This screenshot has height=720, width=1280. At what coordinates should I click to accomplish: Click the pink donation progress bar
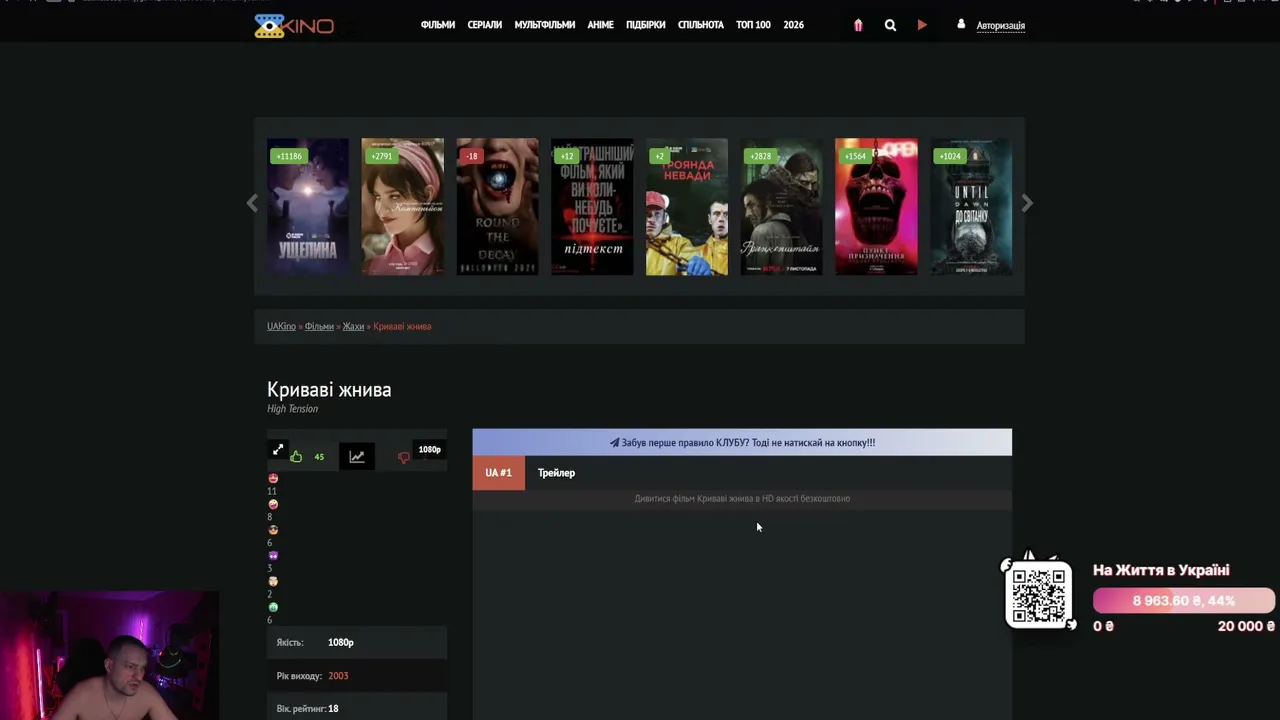[x=1184, y=601]
